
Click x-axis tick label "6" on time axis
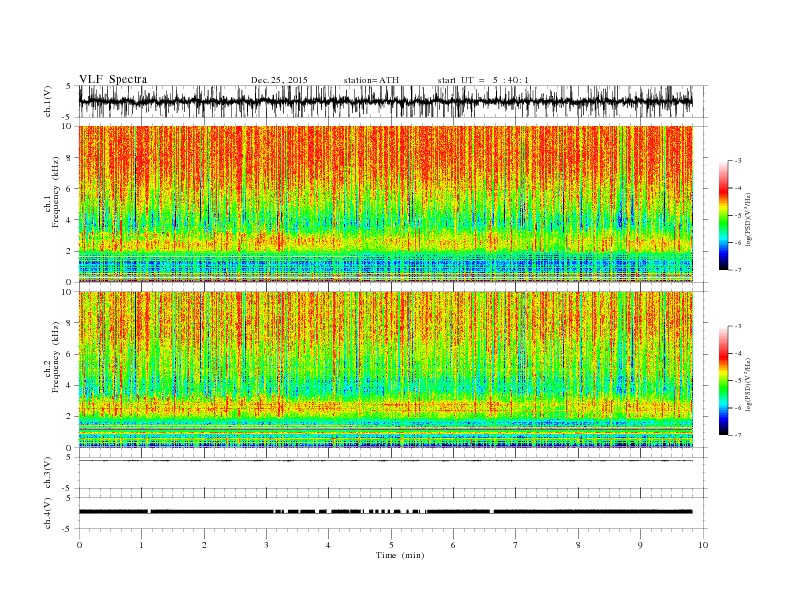(453, 545)
